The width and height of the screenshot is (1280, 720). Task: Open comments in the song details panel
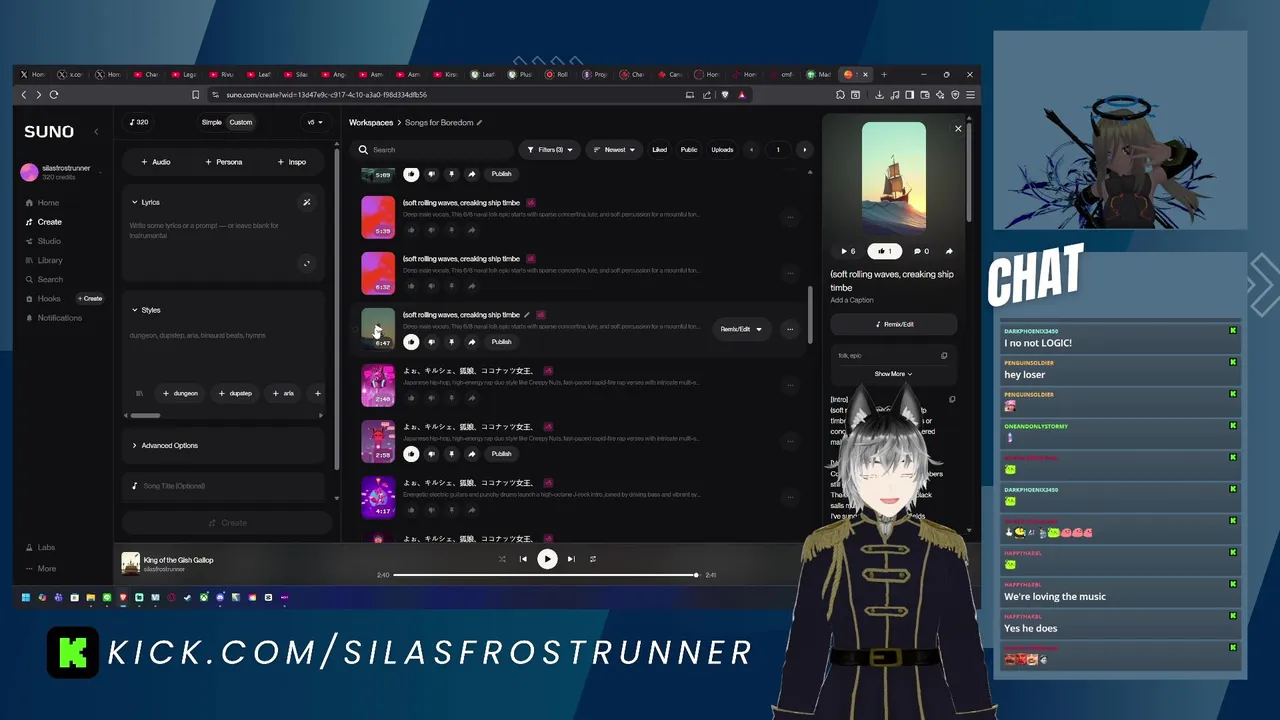(x=921, y=251)
